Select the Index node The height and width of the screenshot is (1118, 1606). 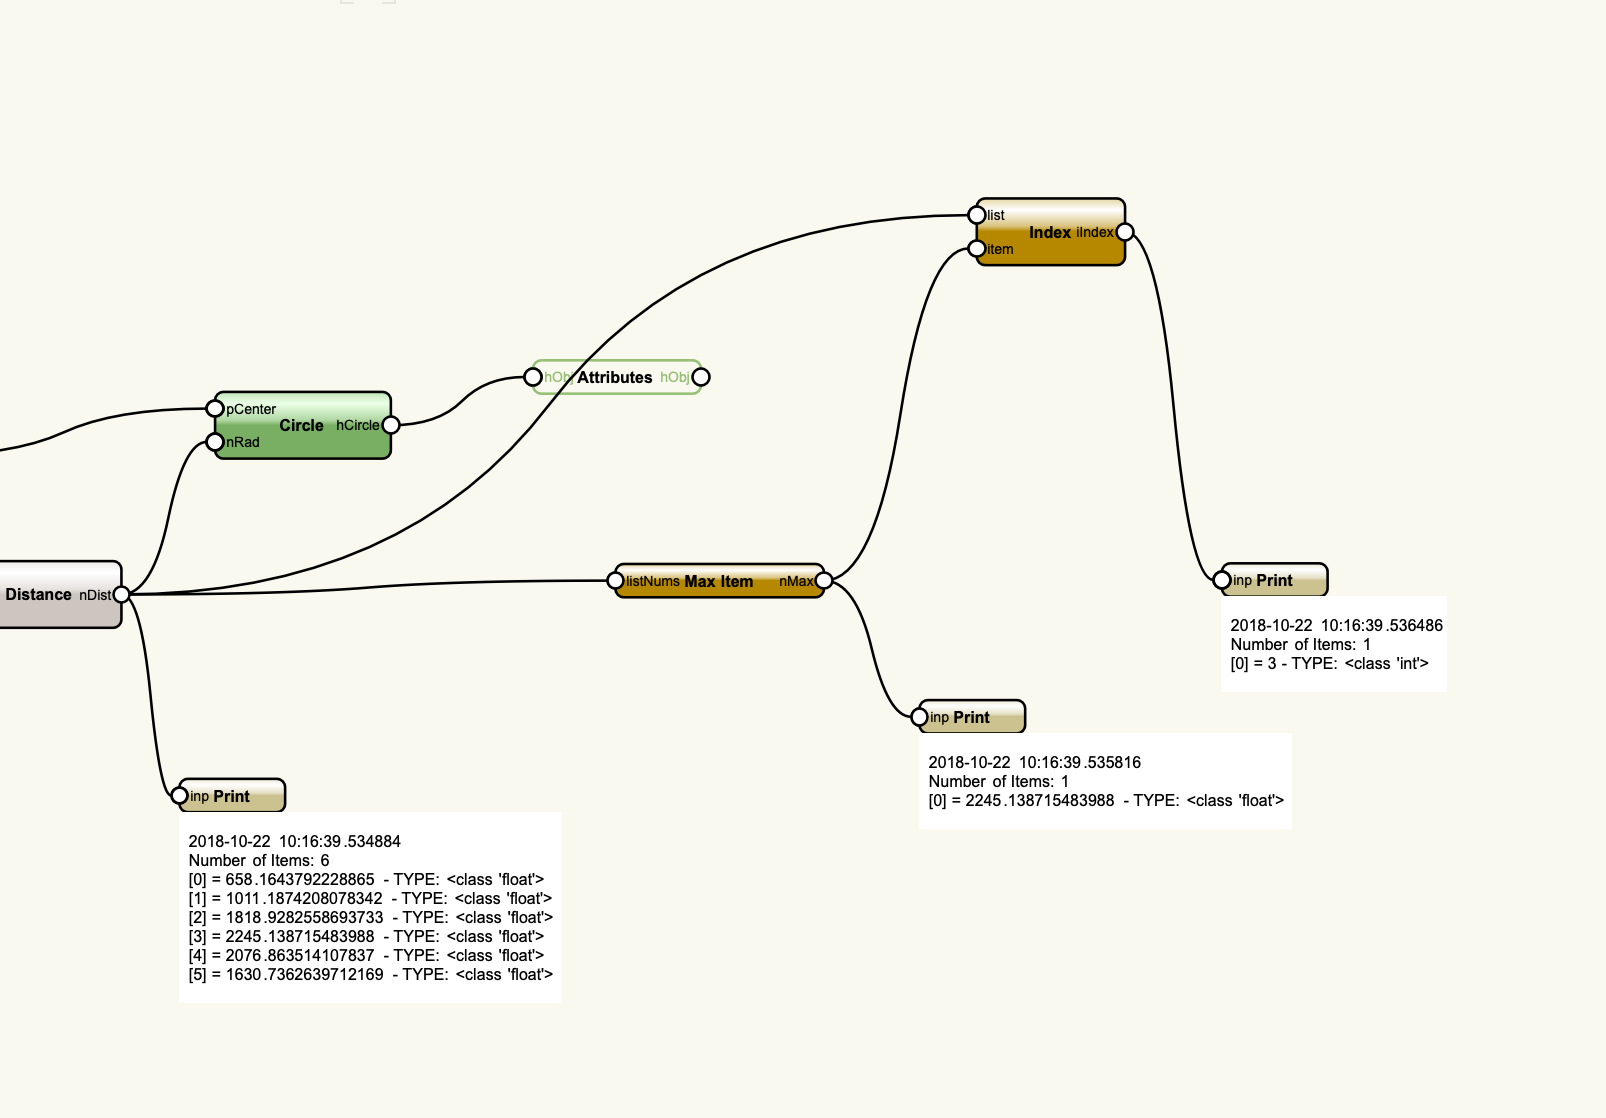(1049, 233)
